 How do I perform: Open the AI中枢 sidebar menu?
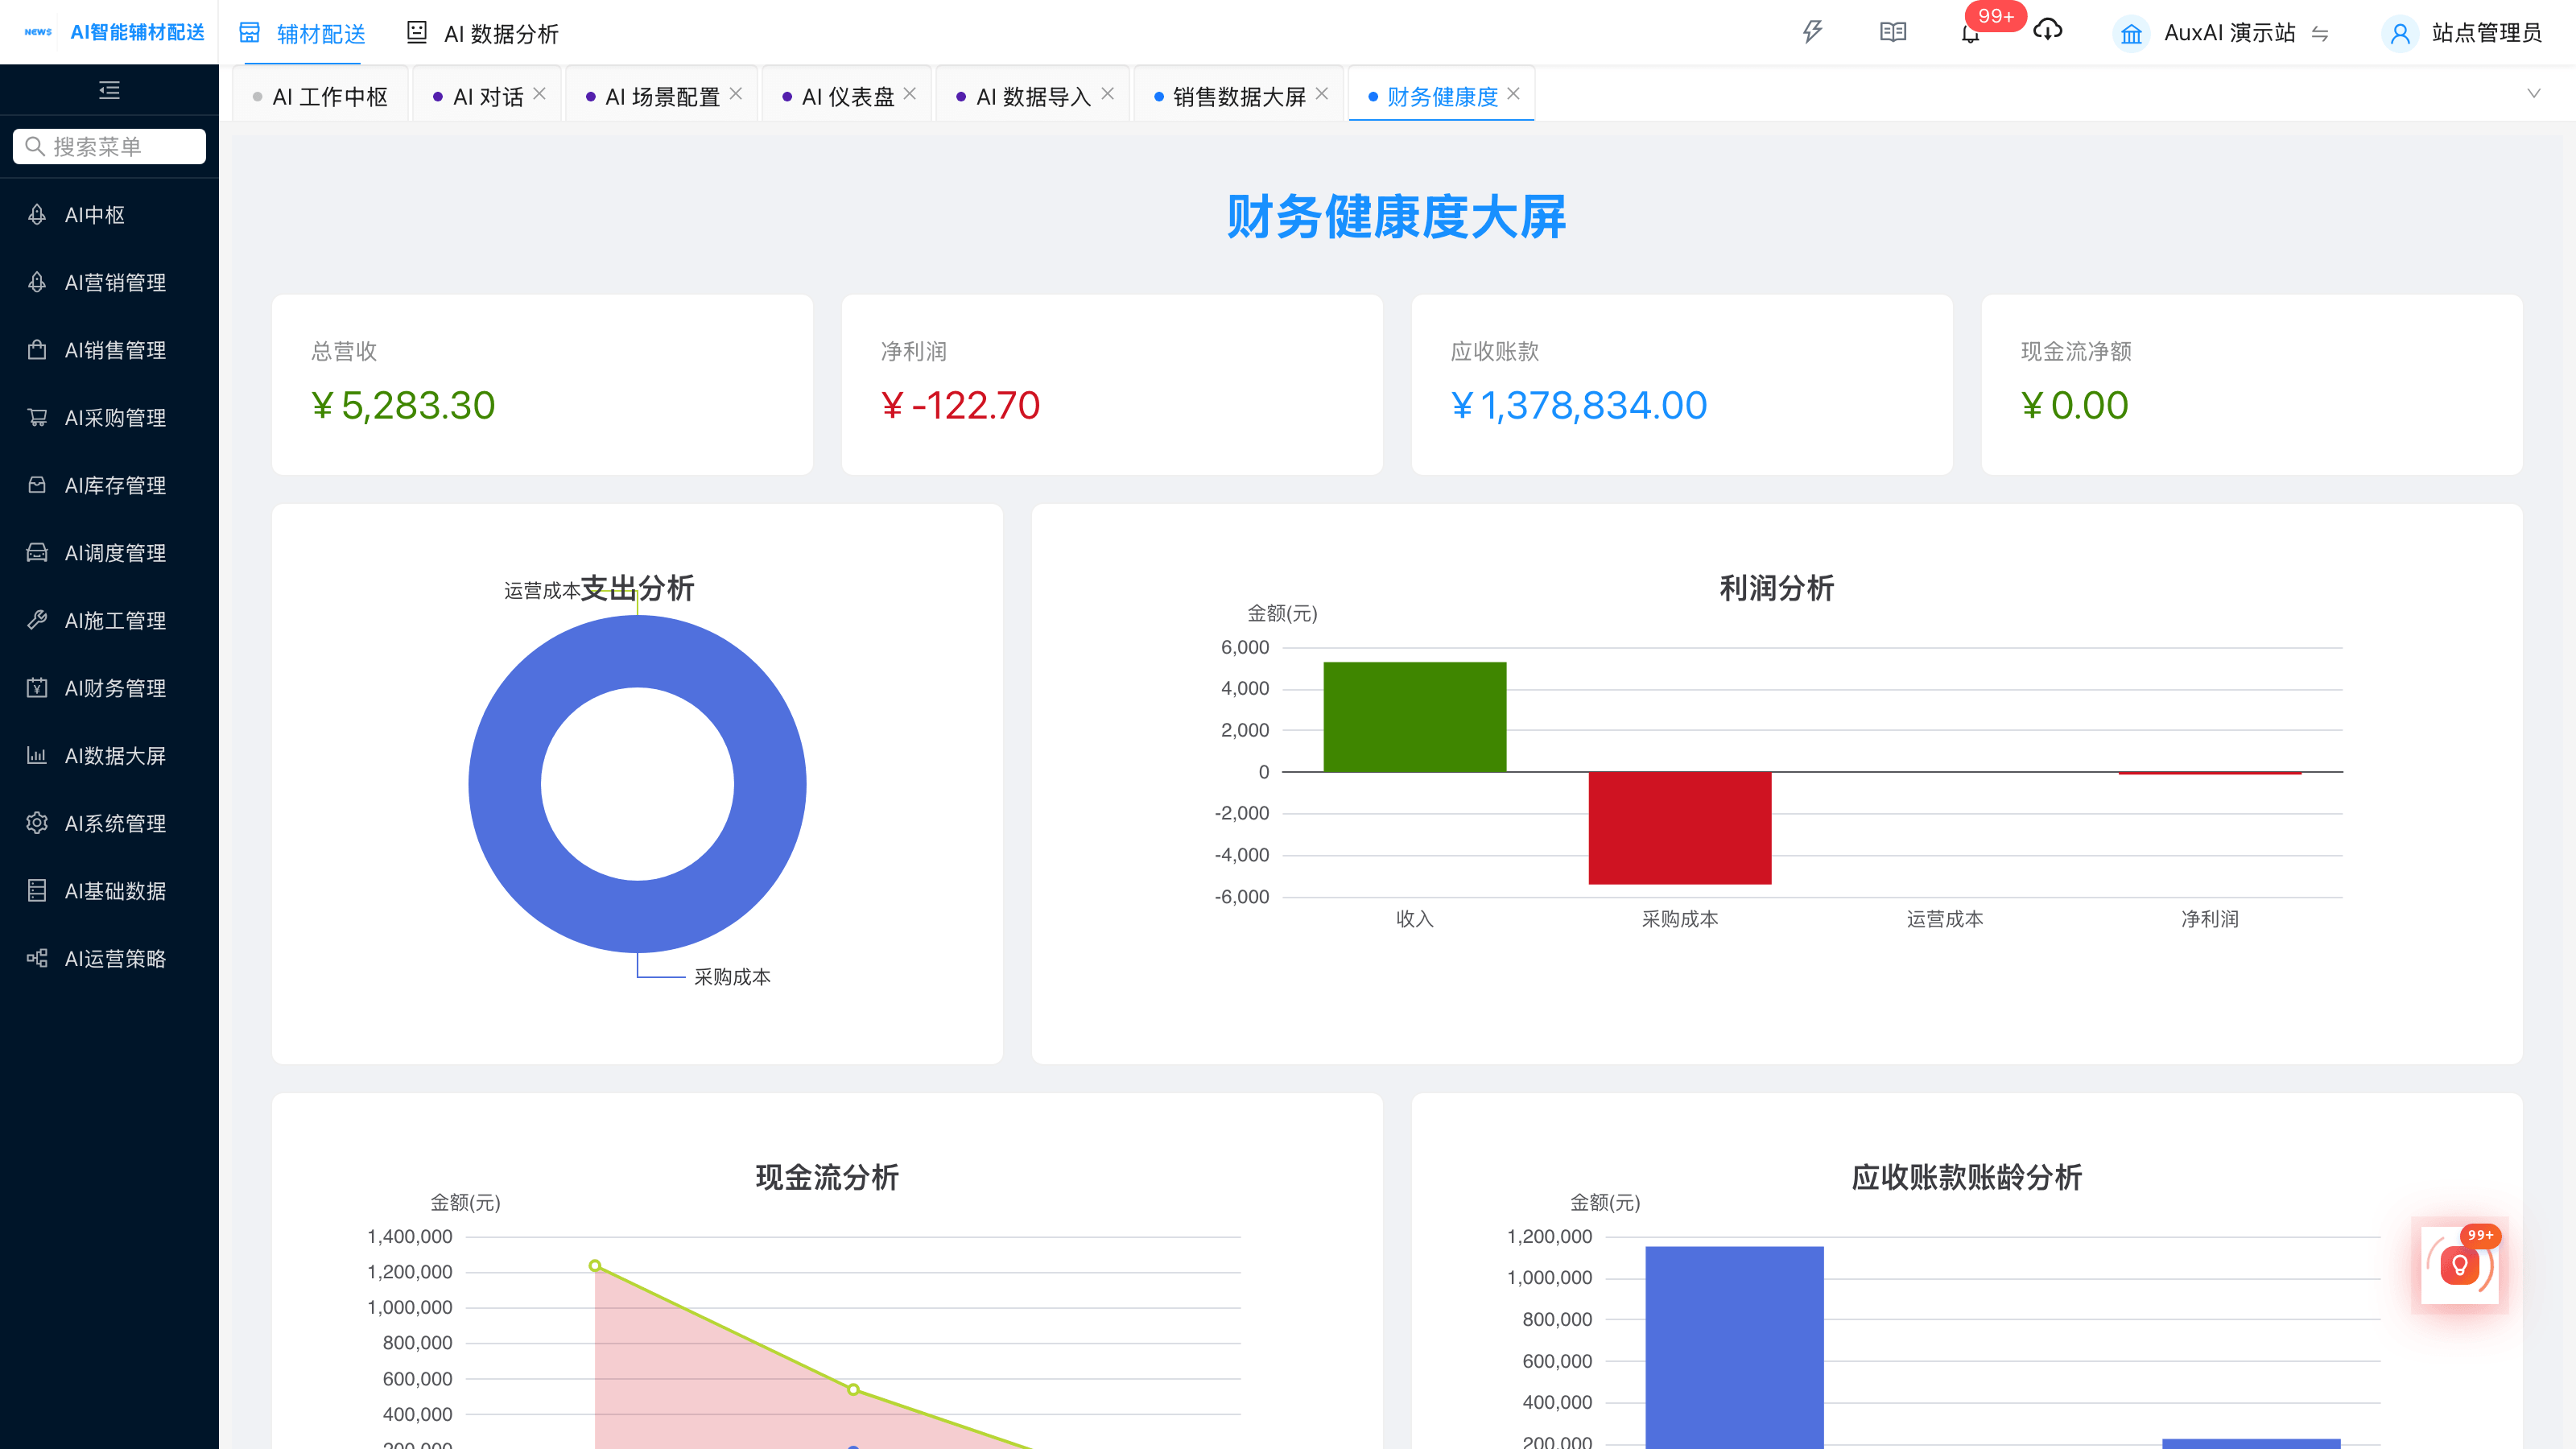[109, 215]
